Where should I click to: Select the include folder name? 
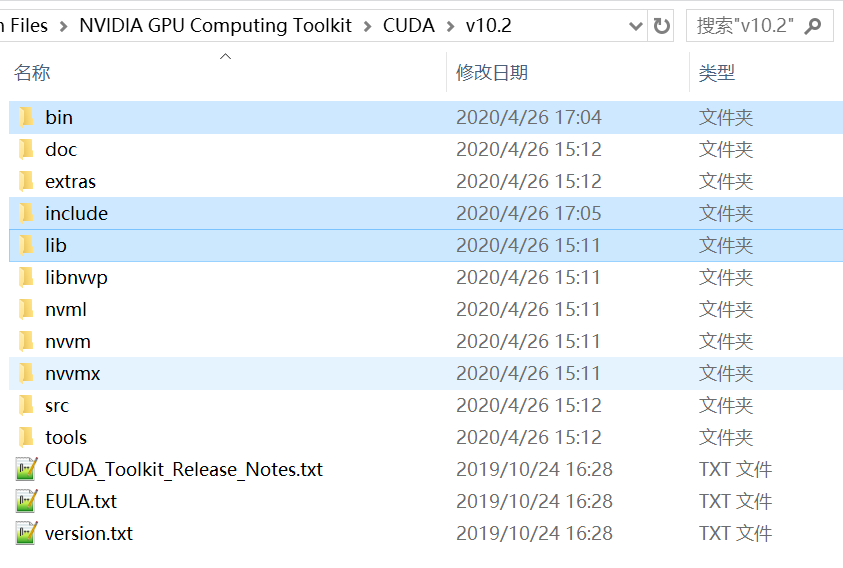pos(76,214)
